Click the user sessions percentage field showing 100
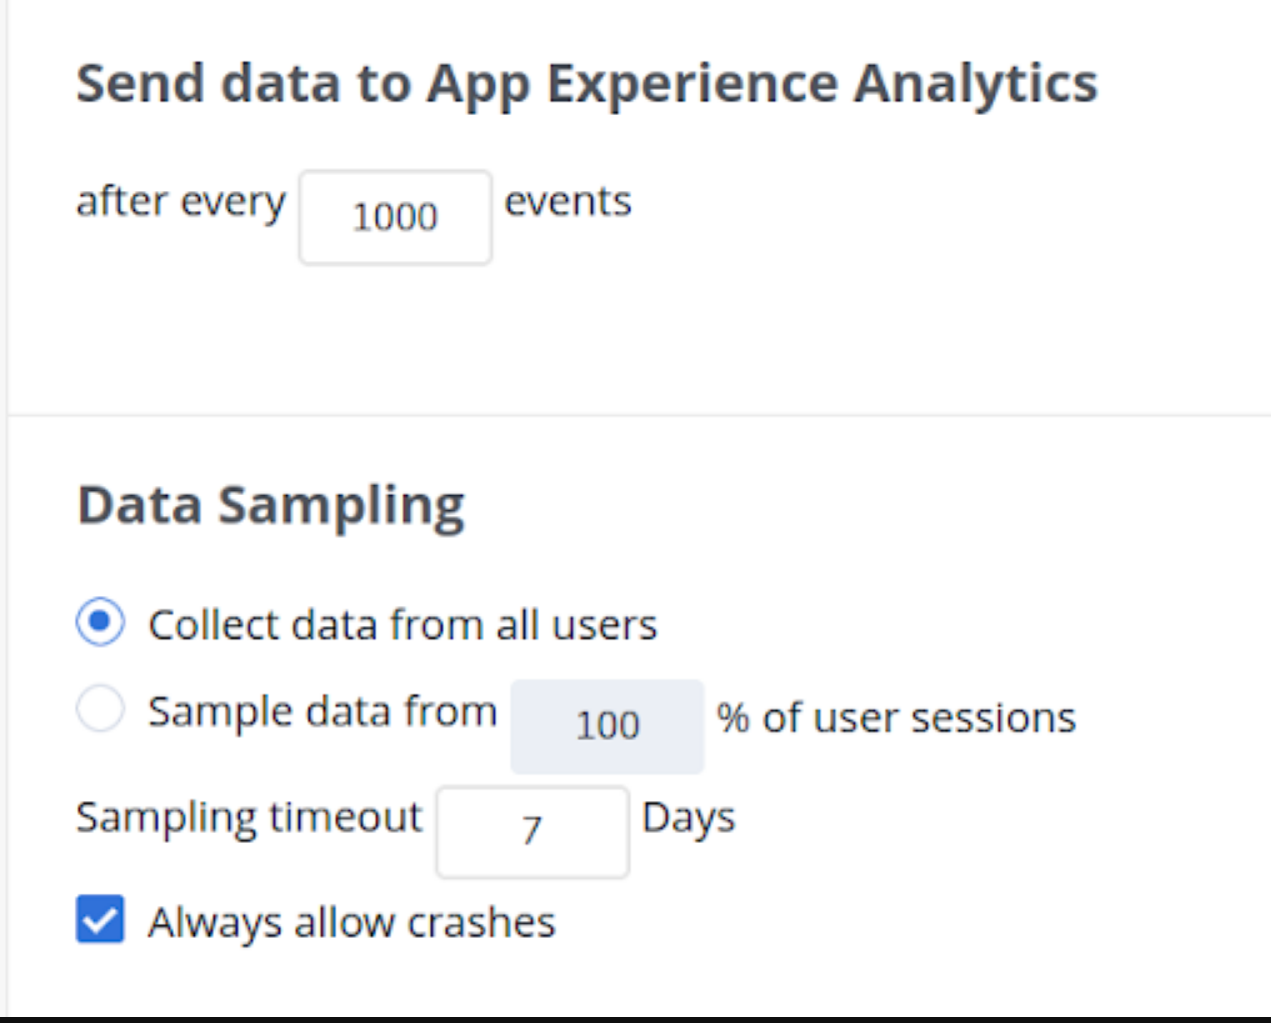 (607, 725)
